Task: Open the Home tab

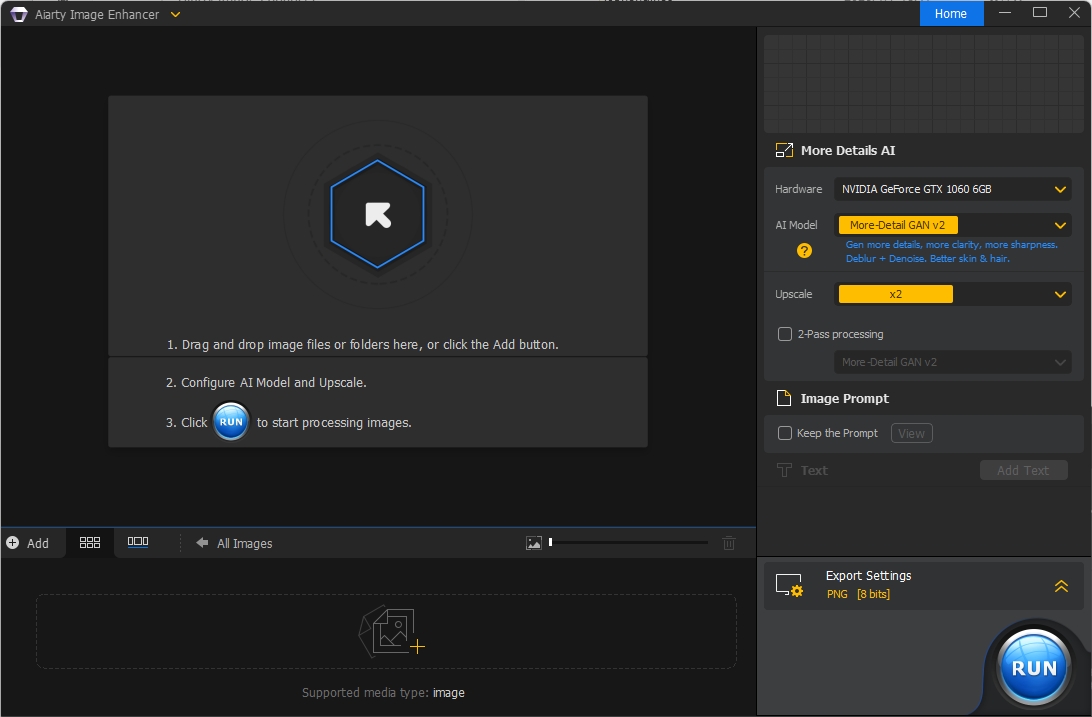Action: coord(951,14)
